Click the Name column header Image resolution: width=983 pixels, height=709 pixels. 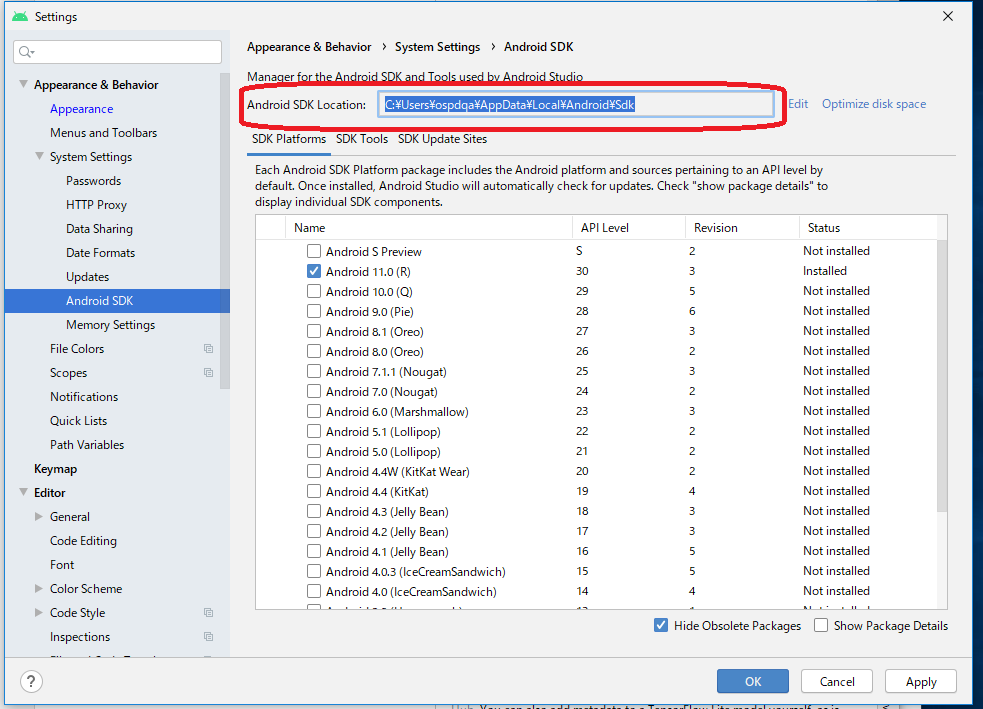(x=429, y=228)
